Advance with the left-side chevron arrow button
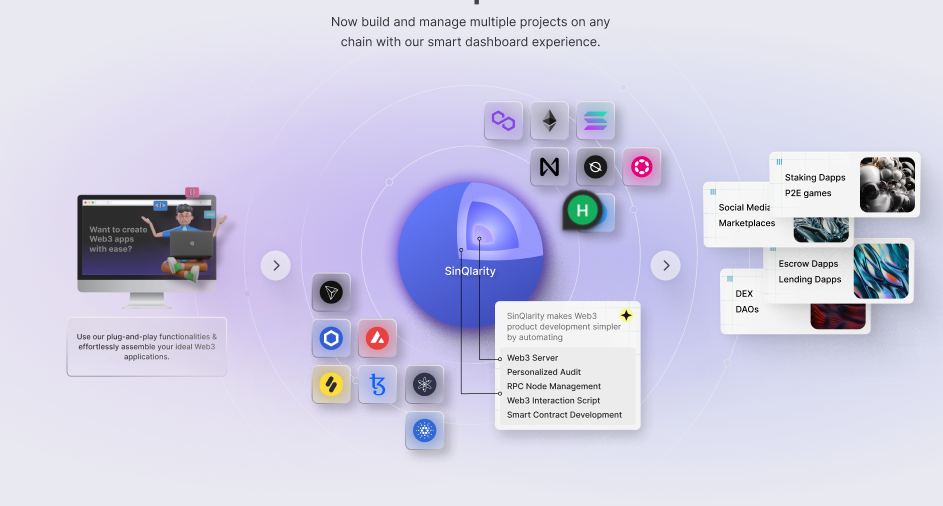 pyautogui.click(x=276, y=265)
